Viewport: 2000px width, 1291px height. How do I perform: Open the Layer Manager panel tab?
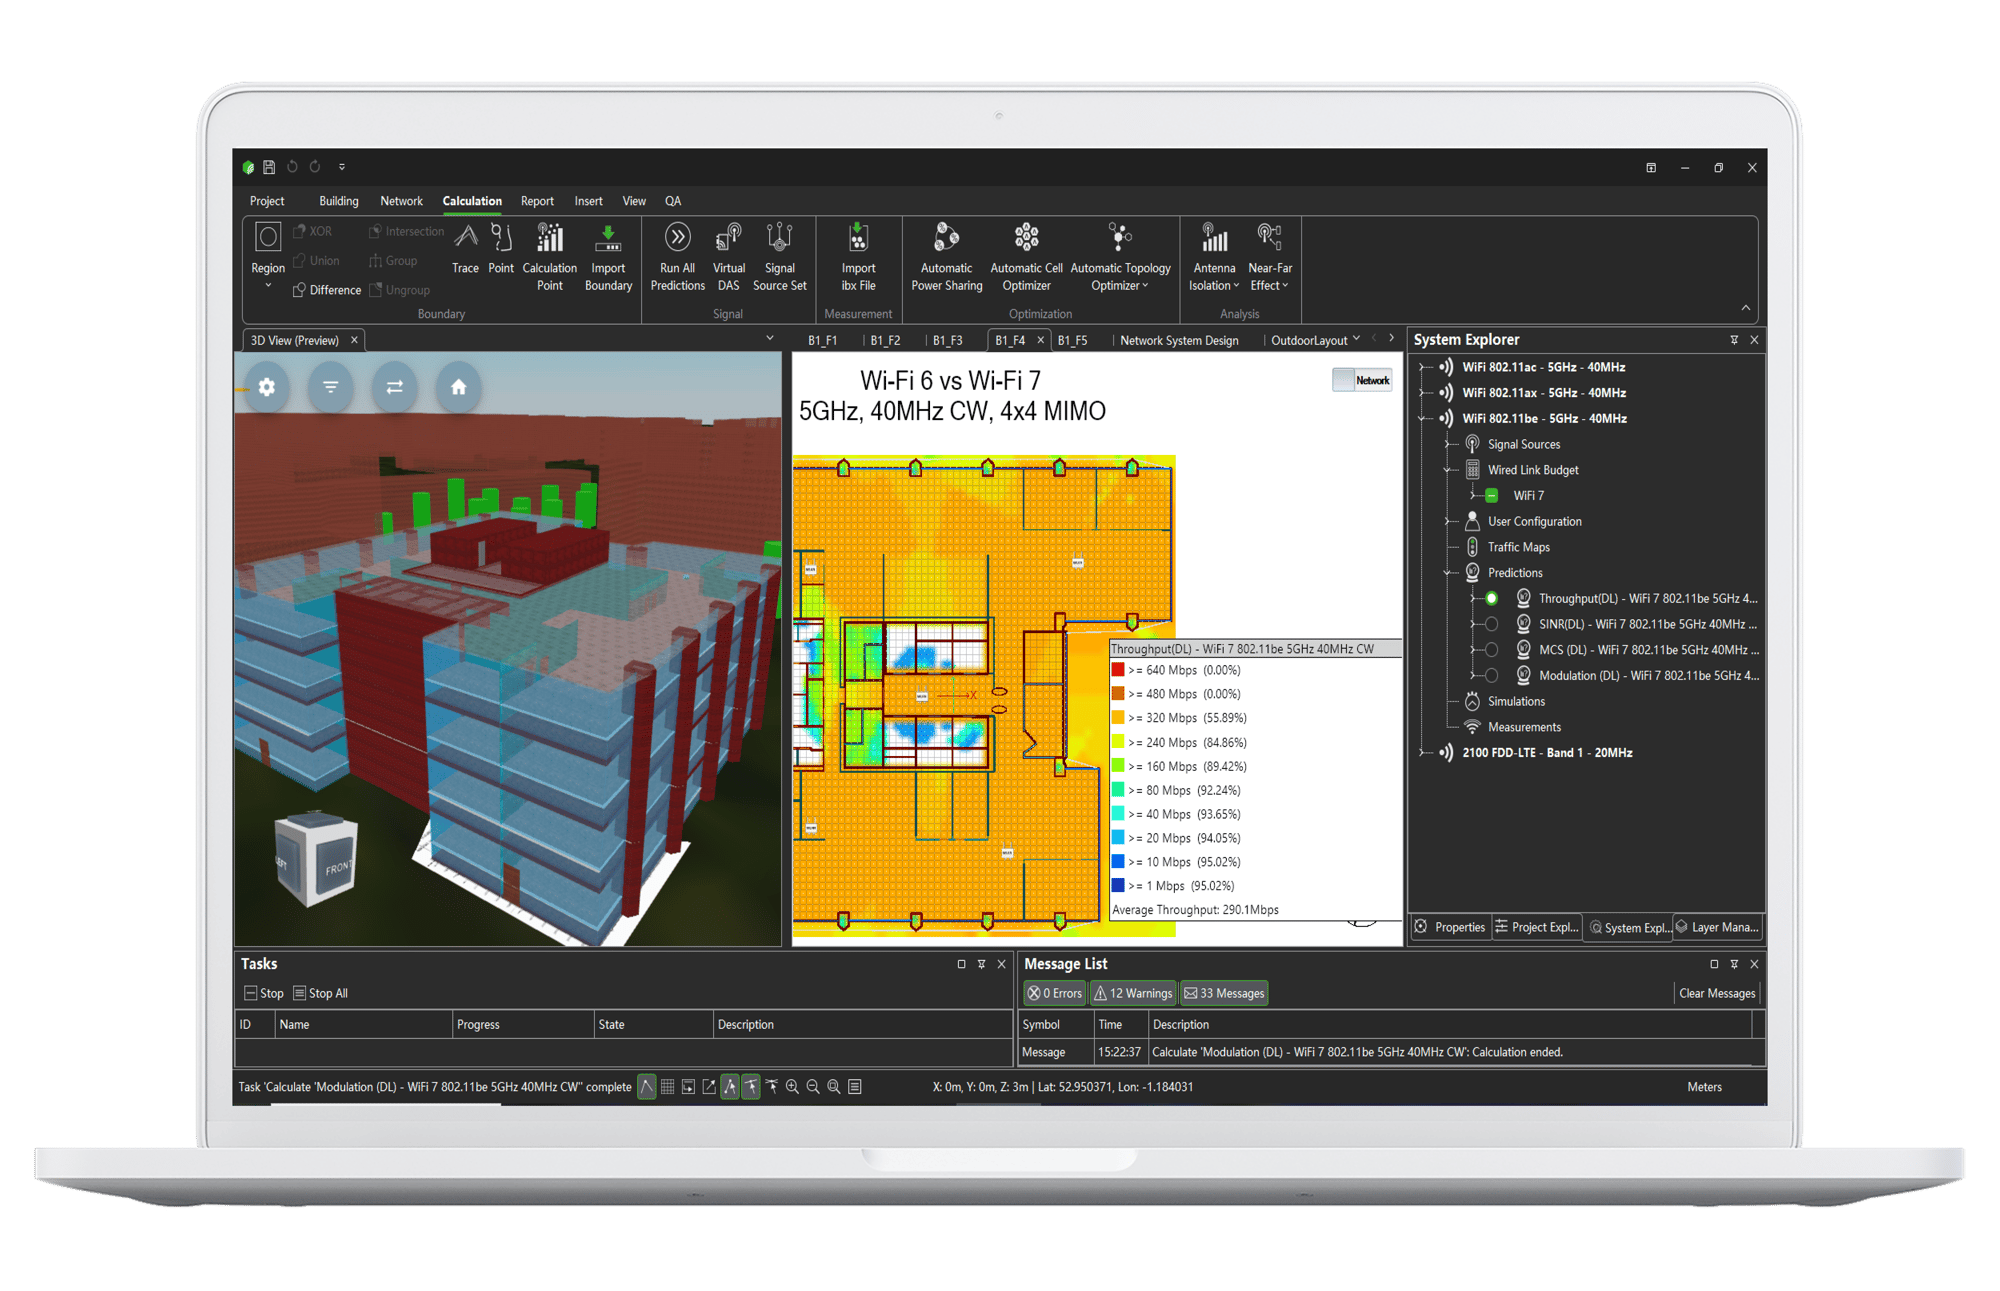point(1718,927)
